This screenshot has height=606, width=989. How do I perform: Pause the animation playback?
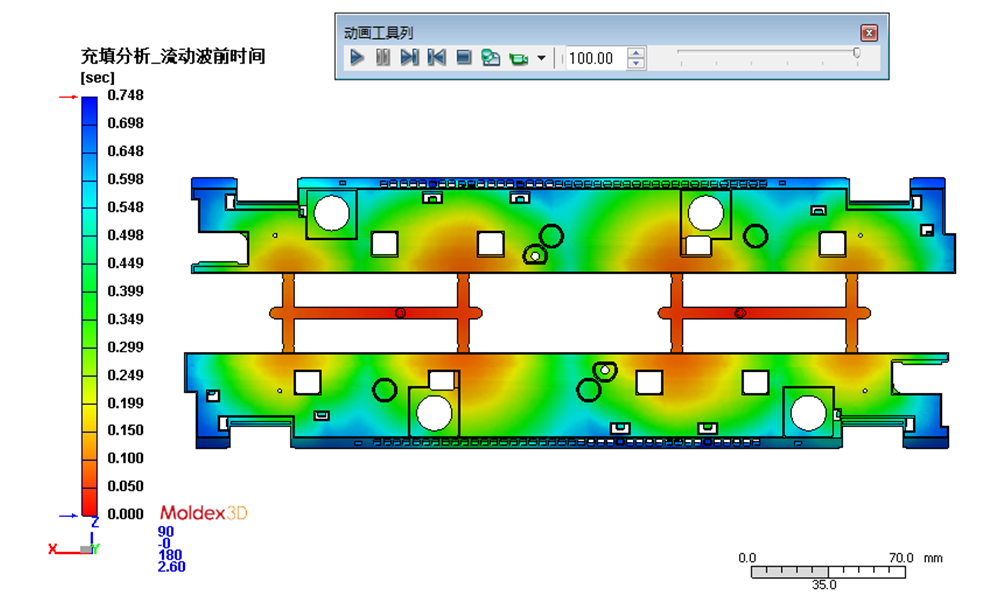[383, 58]
